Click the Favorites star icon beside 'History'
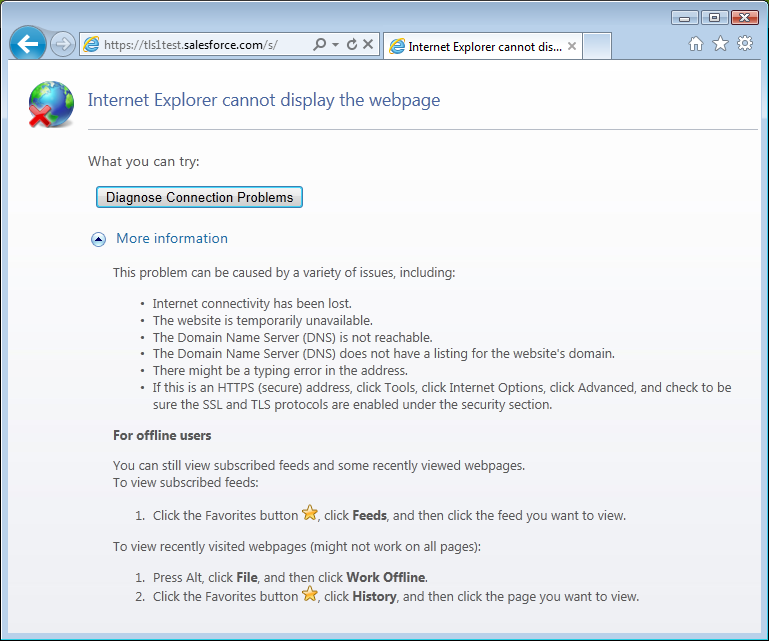This screenshot has height=641, width=769. click(x=309, y=594)
